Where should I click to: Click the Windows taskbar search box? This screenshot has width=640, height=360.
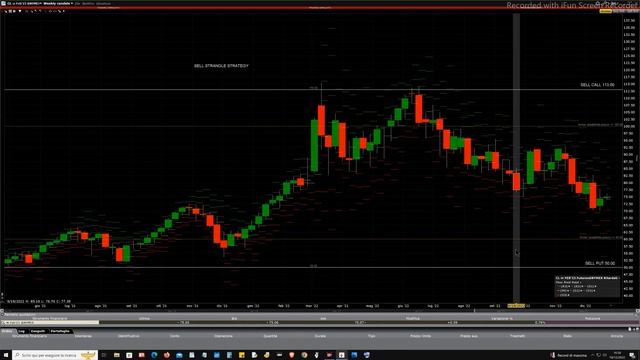point(55,355)
